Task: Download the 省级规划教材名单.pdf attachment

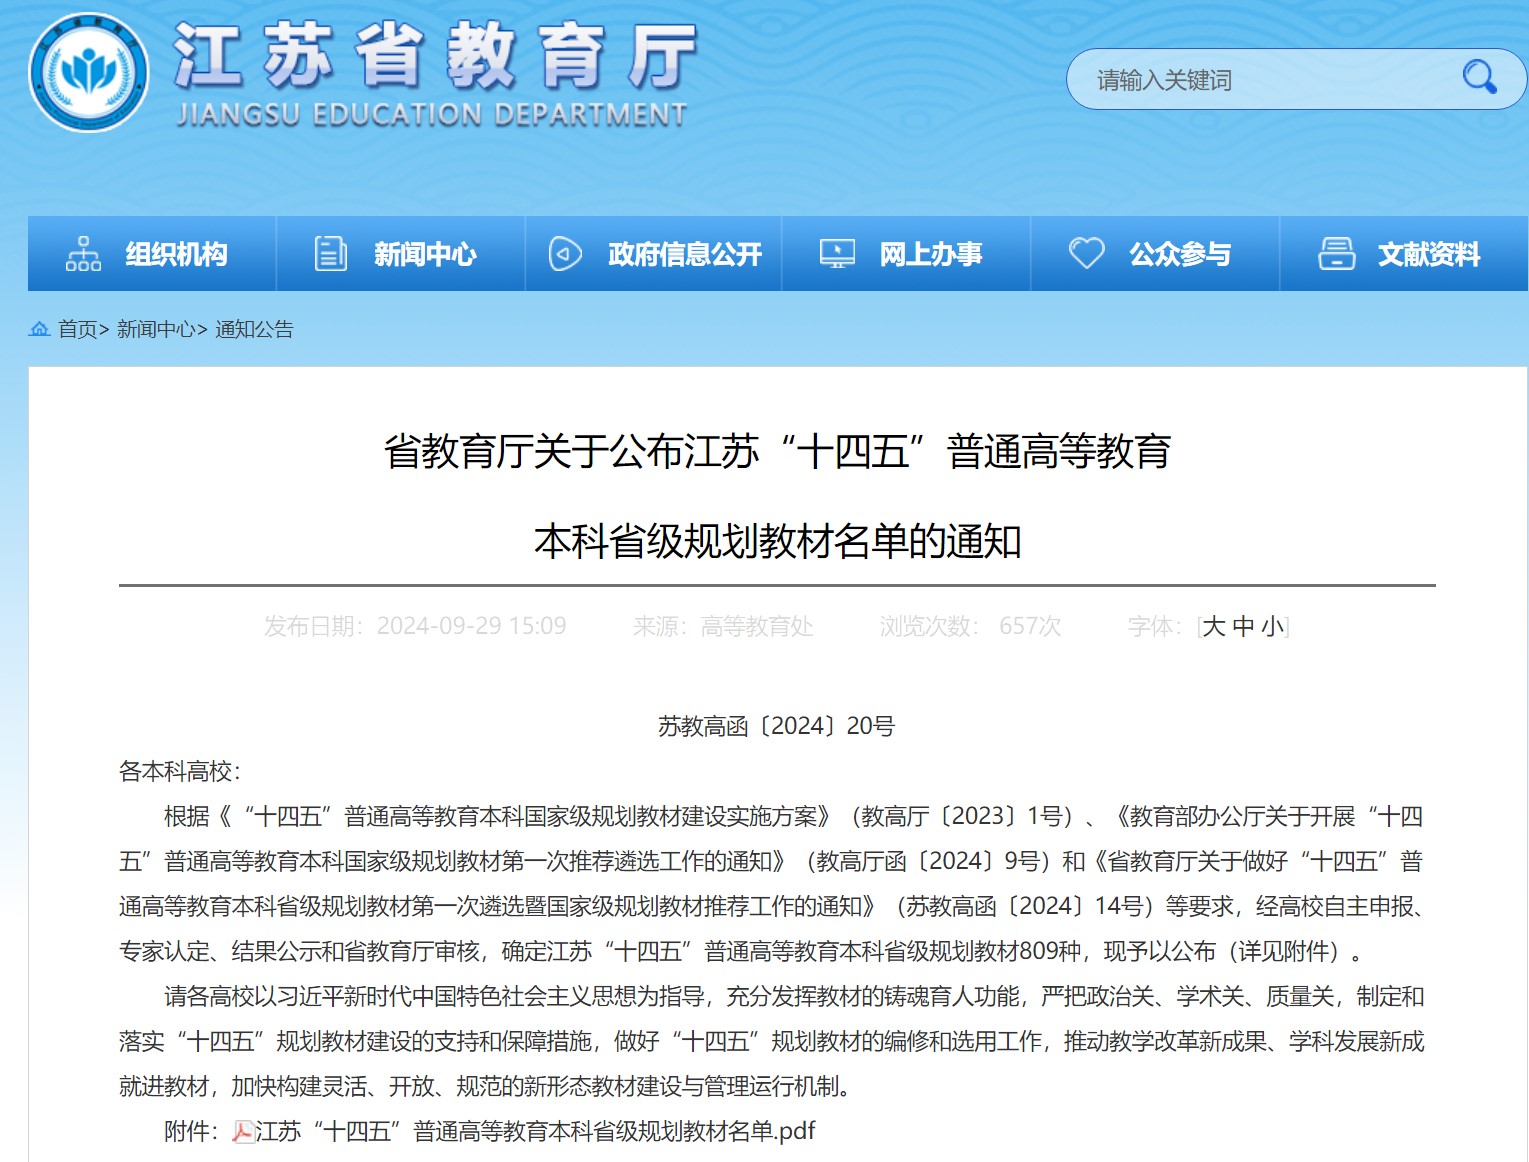Action: [x=535, y=1132]
